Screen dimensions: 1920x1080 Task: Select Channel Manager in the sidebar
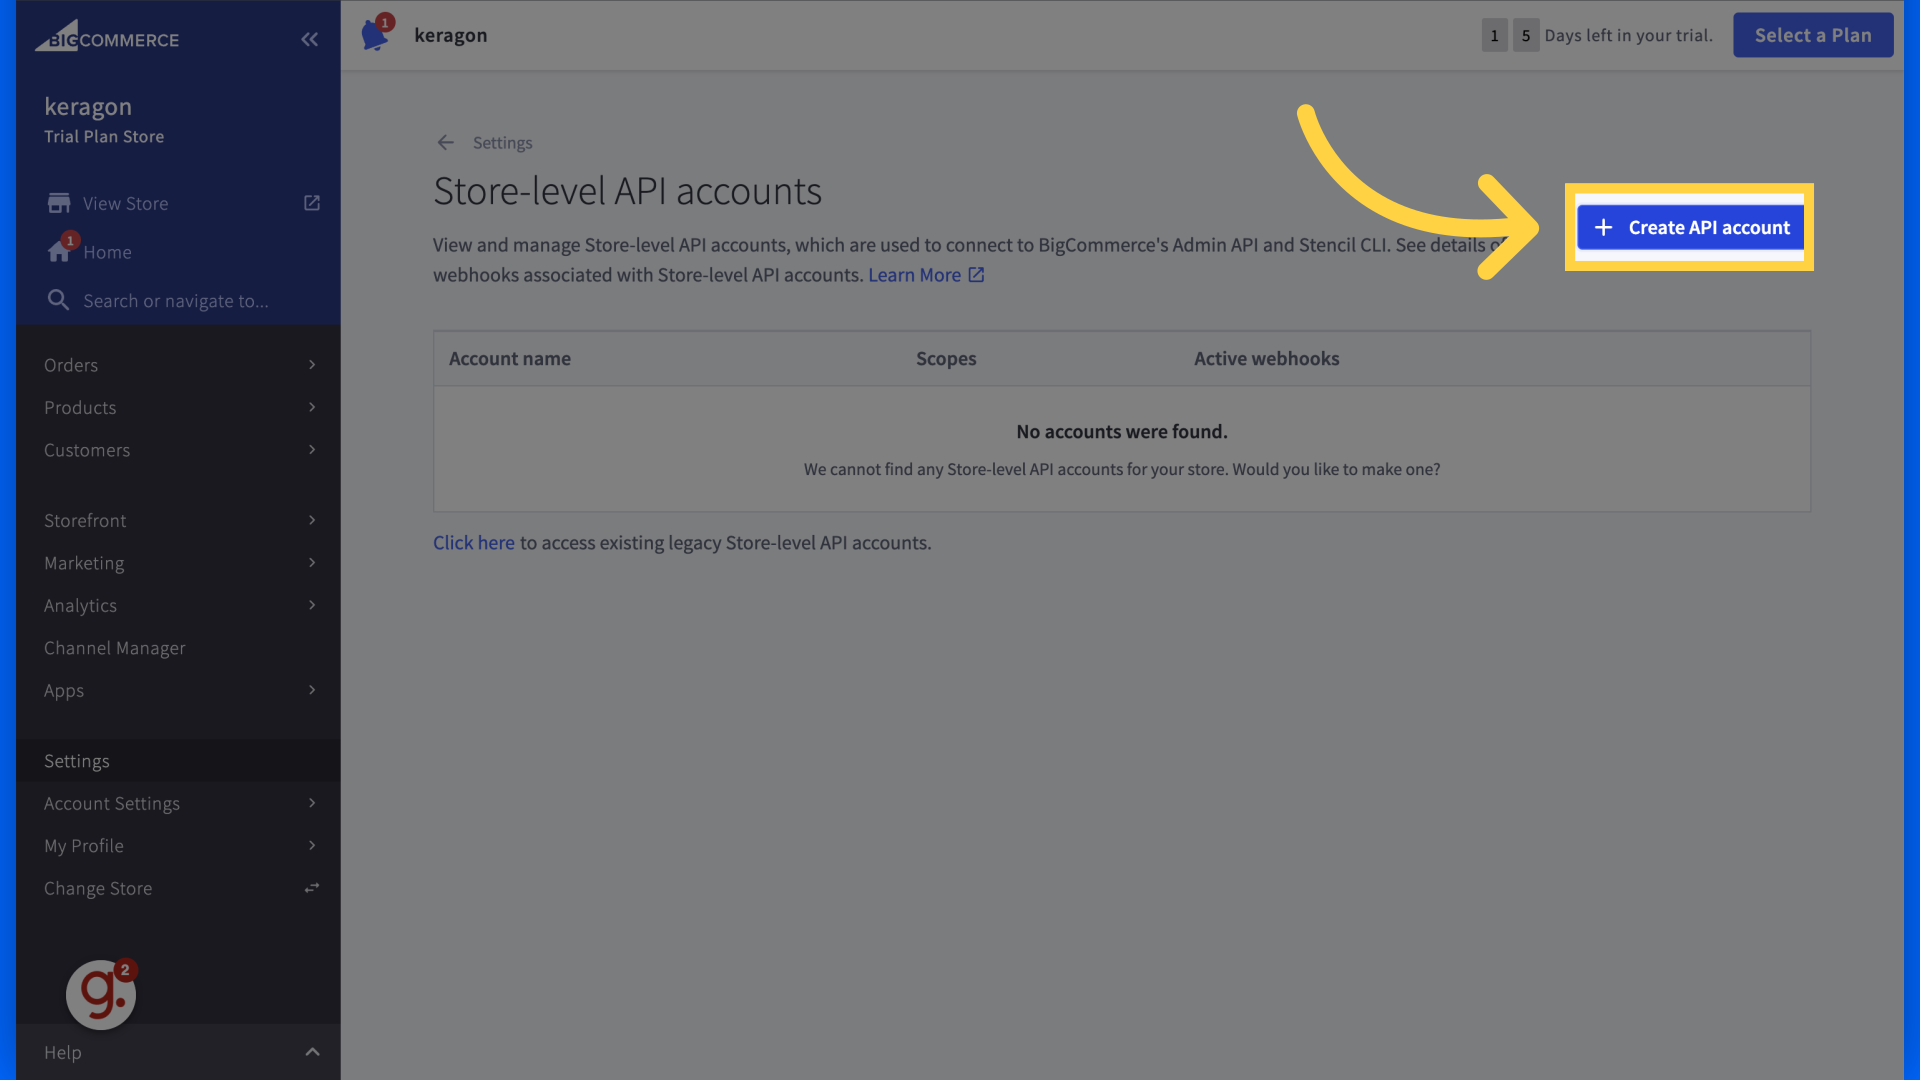[x=114, y=648]
